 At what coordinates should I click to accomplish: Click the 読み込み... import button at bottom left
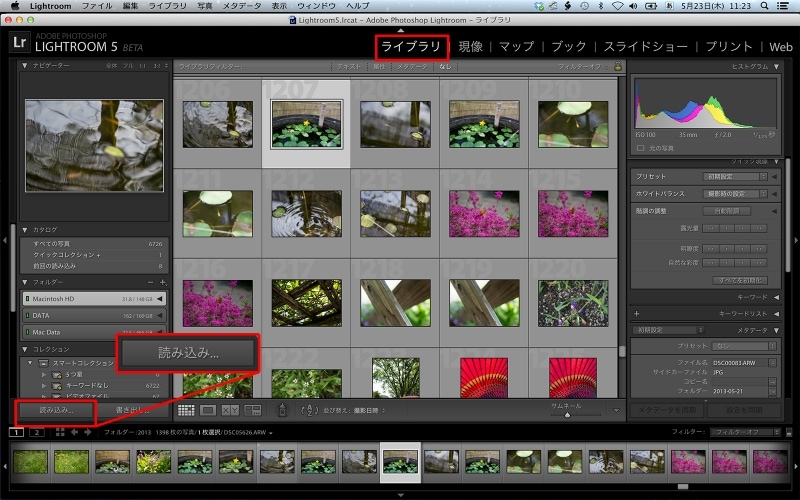56,410
